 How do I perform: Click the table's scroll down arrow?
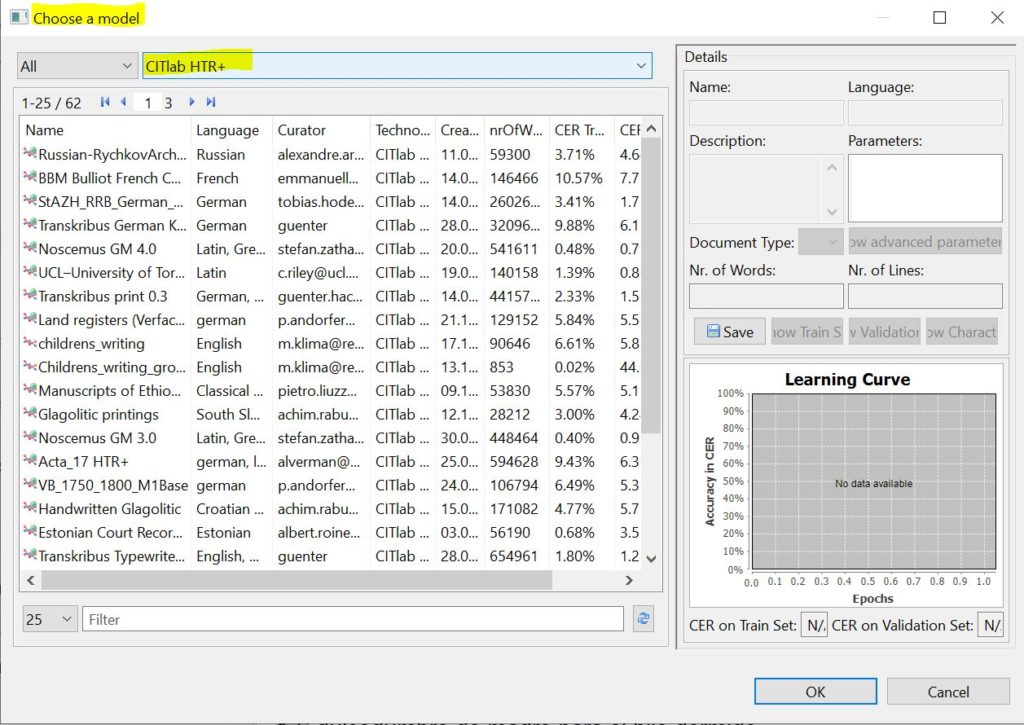pyautogui.click(x=651, y=558)
